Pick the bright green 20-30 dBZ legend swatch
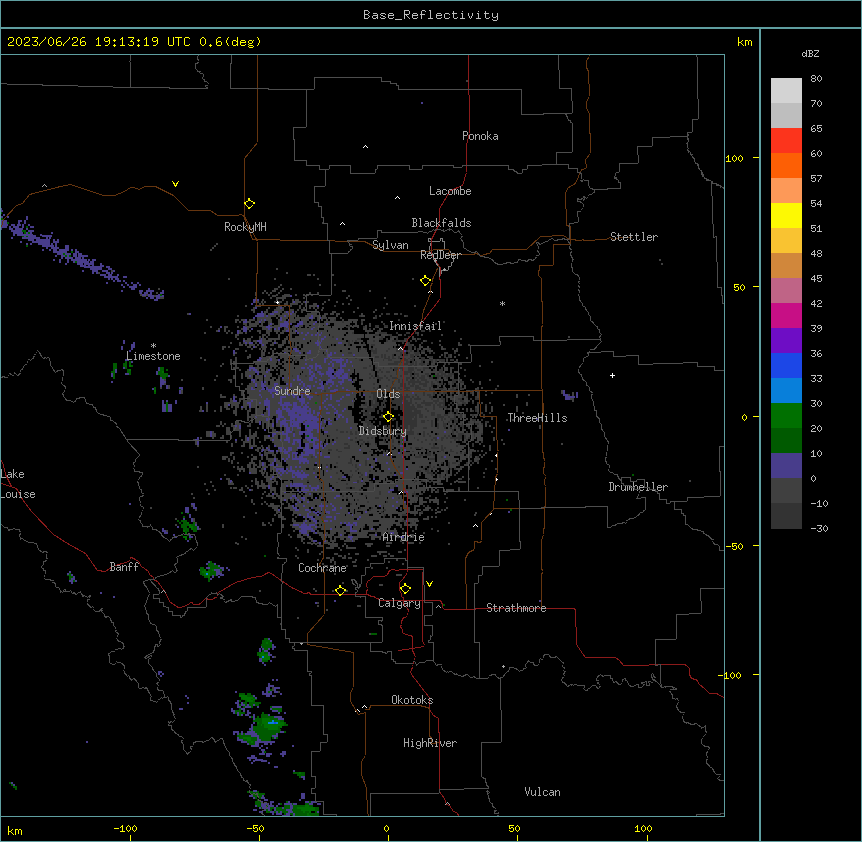Image resolution: width=862 pixels, height=842 pixels. point(786,416)
